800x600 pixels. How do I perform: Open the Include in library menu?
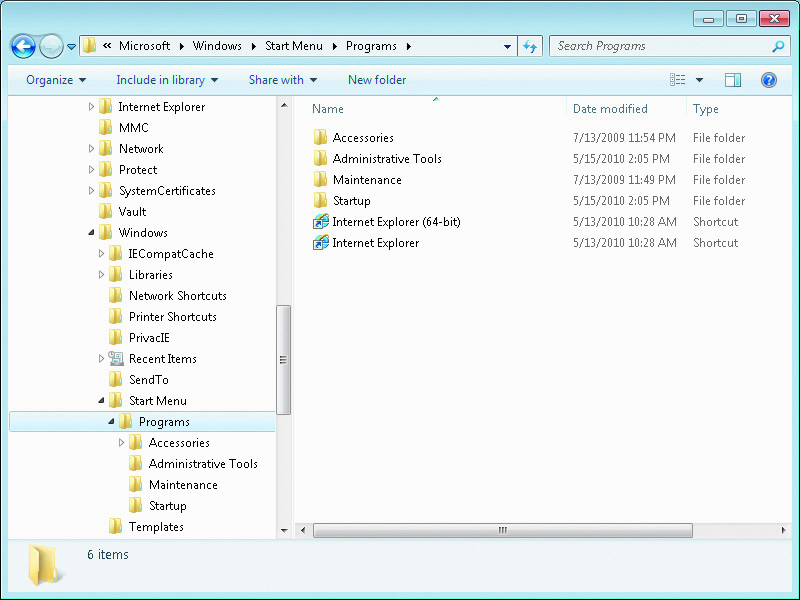tap(167, 80)
